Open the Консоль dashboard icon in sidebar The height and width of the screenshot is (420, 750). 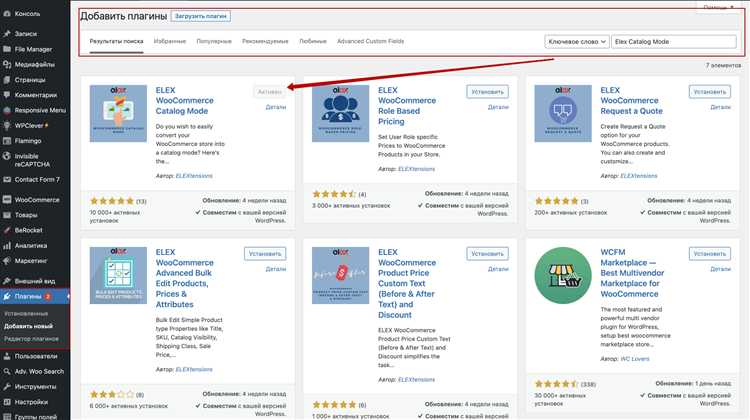tap(7, 14)
